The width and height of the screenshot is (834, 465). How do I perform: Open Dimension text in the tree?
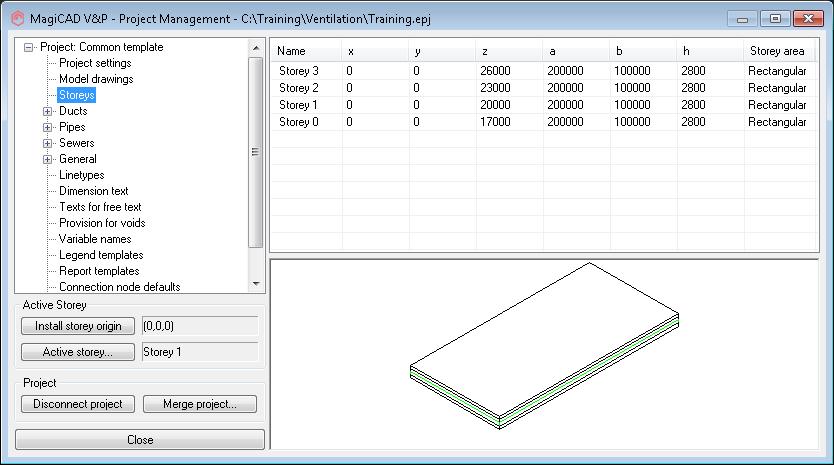tap(94, 190)
